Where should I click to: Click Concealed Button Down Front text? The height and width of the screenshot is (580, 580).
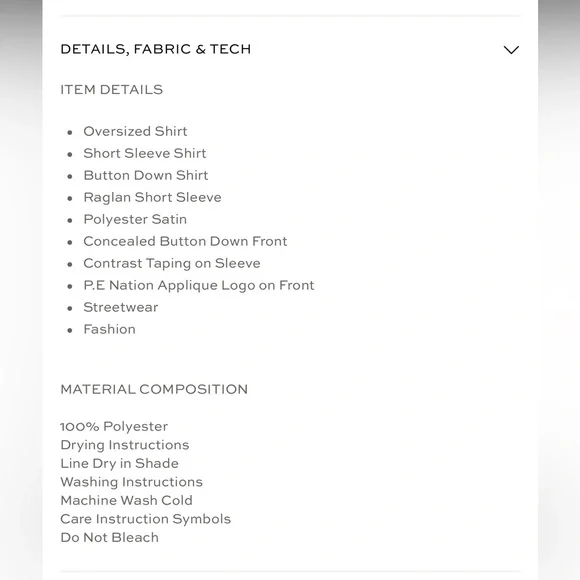[x=185, y=241]
